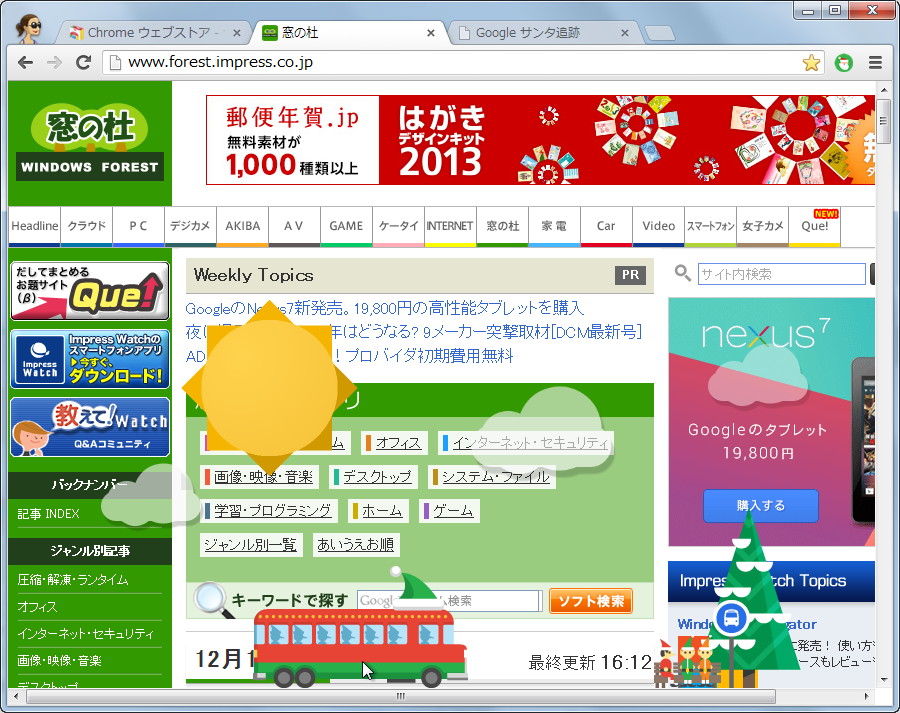
Task: Click the 窓の杜 Windows Forest logo
Action: pyautogui.click(x=90, y=143)
